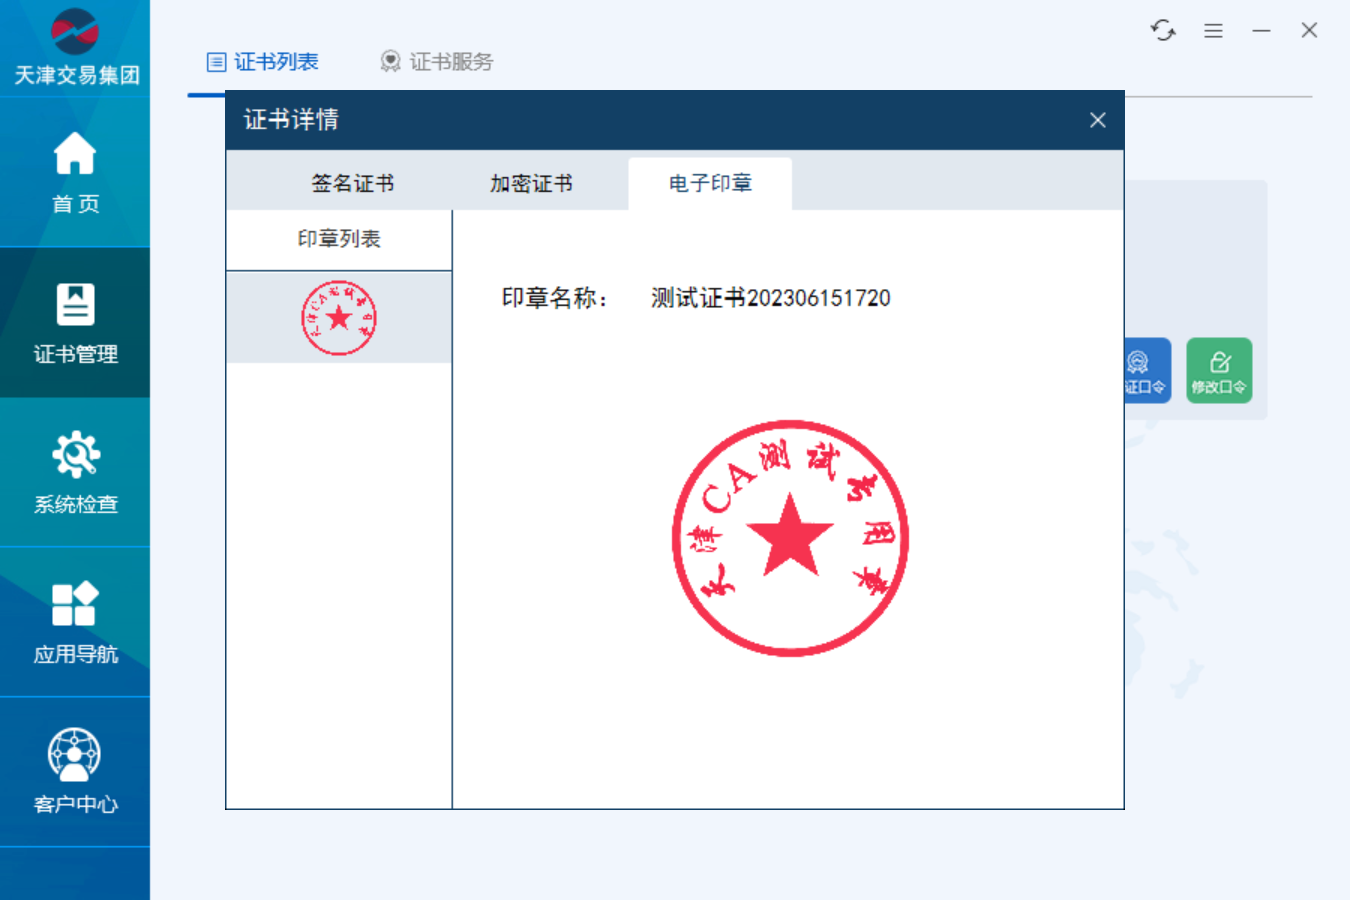The image size is (1350, 900).
Task: Close the 证书详情 dialog
Action: 1097,120
